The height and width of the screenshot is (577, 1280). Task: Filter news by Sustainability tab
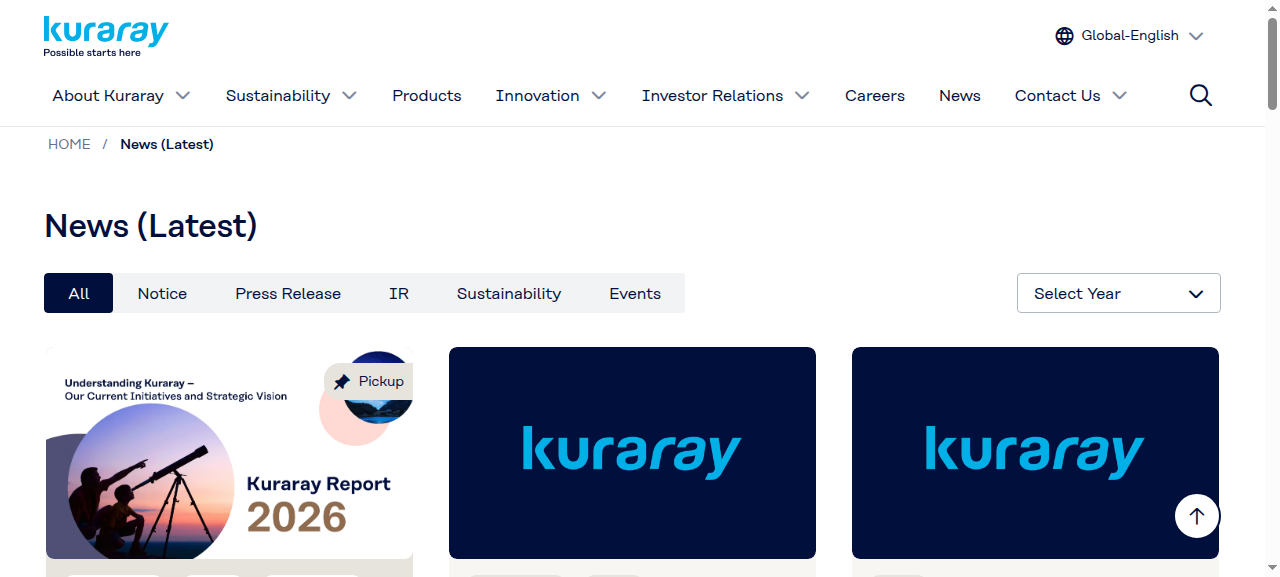(x=509, y=293)
